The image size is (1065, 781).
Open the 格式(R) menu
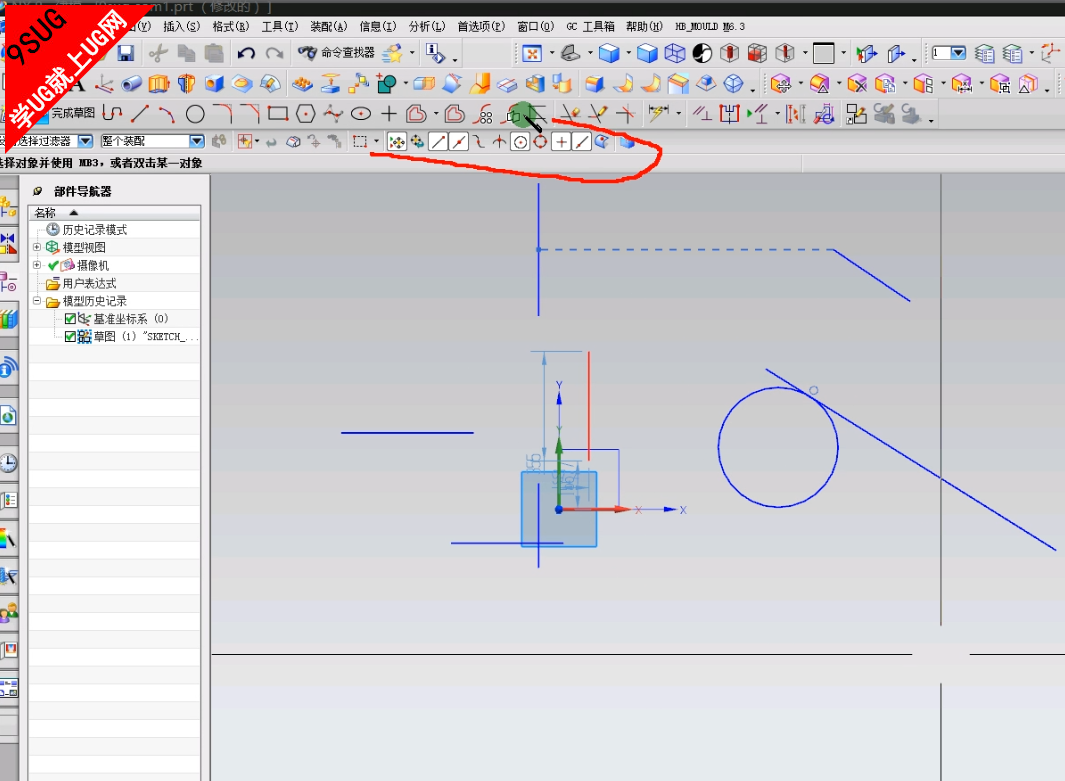(231, 26)
